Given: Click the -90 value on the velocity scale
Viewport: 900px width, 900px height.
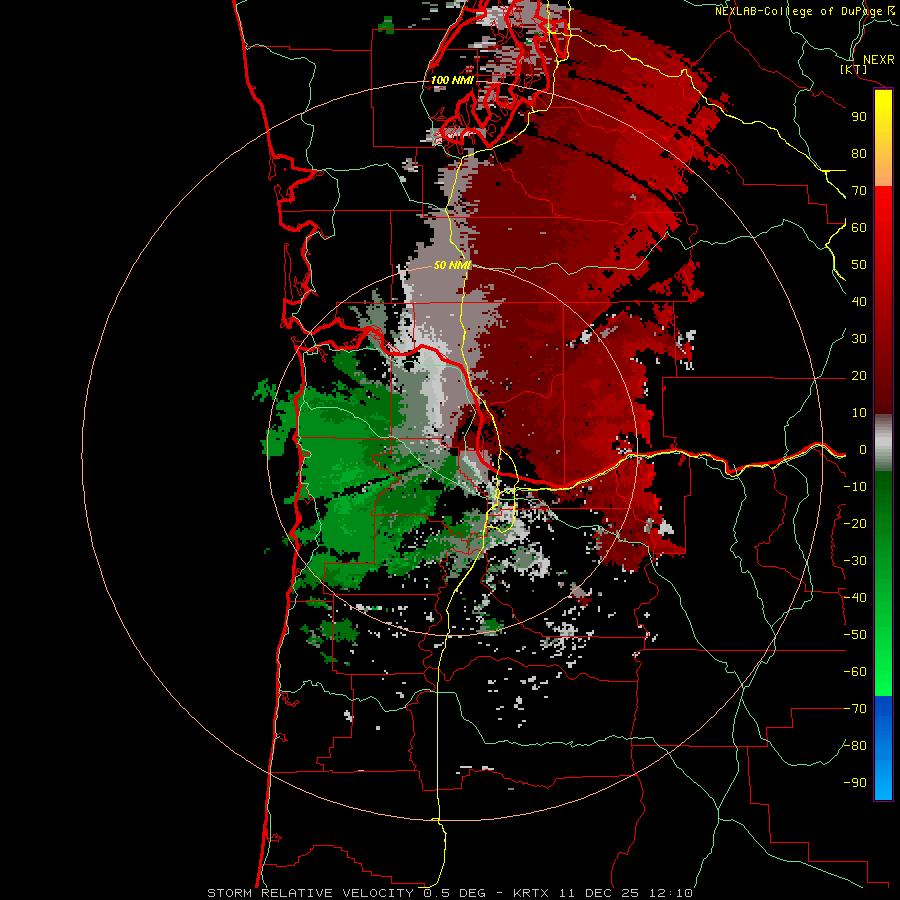Looking at the screenshot, I should click(855, 783).
